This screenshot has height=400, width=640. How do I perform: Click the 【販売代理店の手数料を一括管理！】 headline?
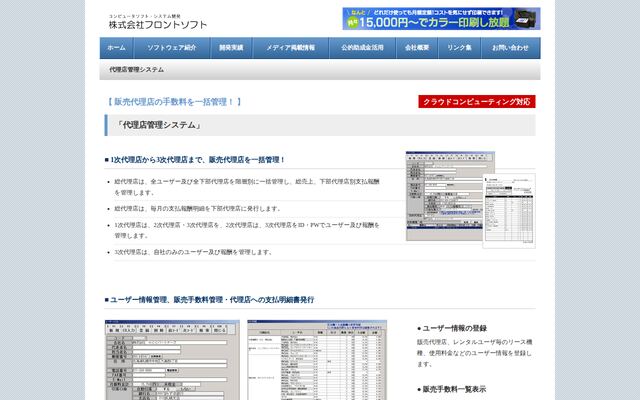(x=175, y=102)
